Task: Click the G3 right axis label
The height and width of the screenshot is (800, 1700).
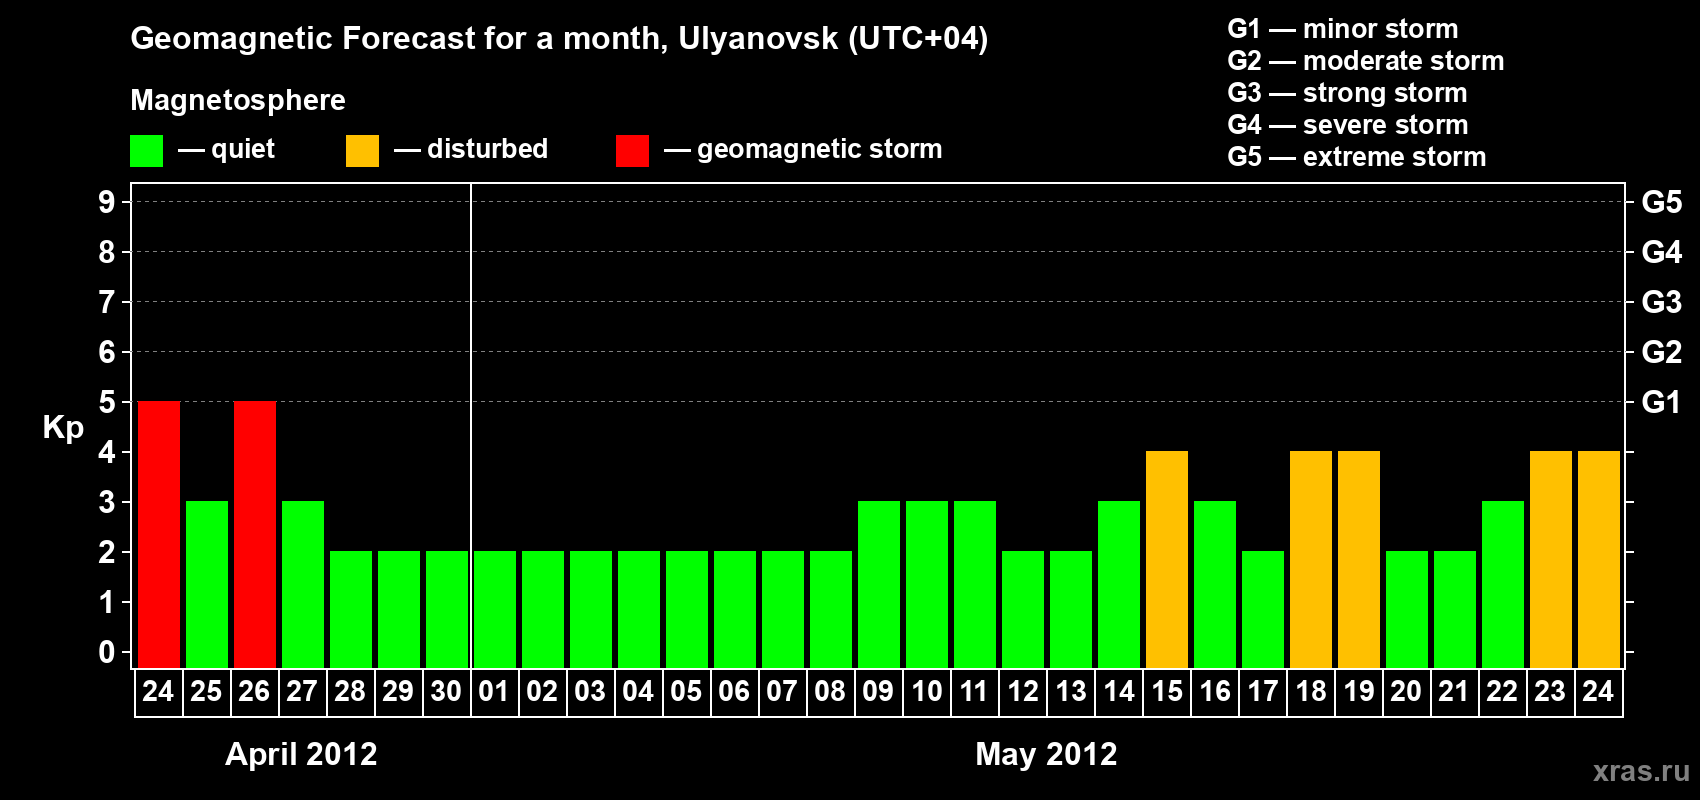Action: (1662, 302)
